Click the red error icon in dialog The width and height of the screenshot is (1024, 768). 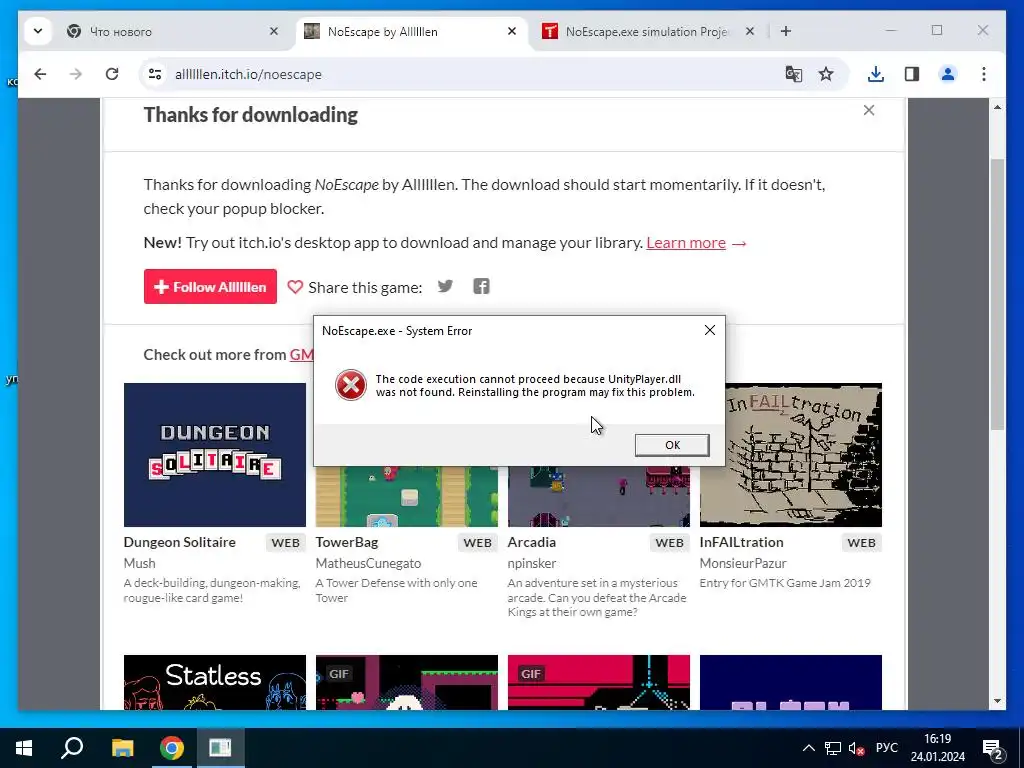(x=351, y=385)
